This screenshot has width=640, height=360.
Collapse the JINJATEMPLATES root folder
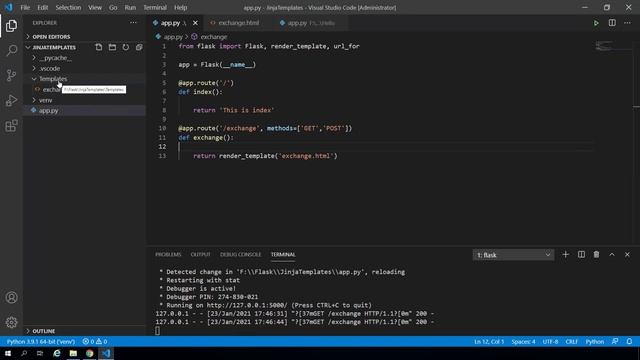tap(53, 47)
